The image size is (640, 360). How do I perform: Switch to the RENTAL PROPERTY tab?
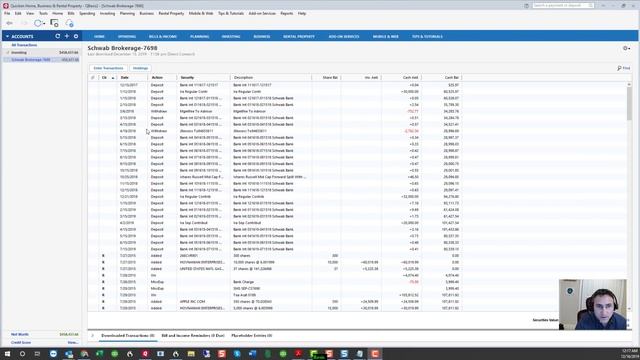pos(299,37)
